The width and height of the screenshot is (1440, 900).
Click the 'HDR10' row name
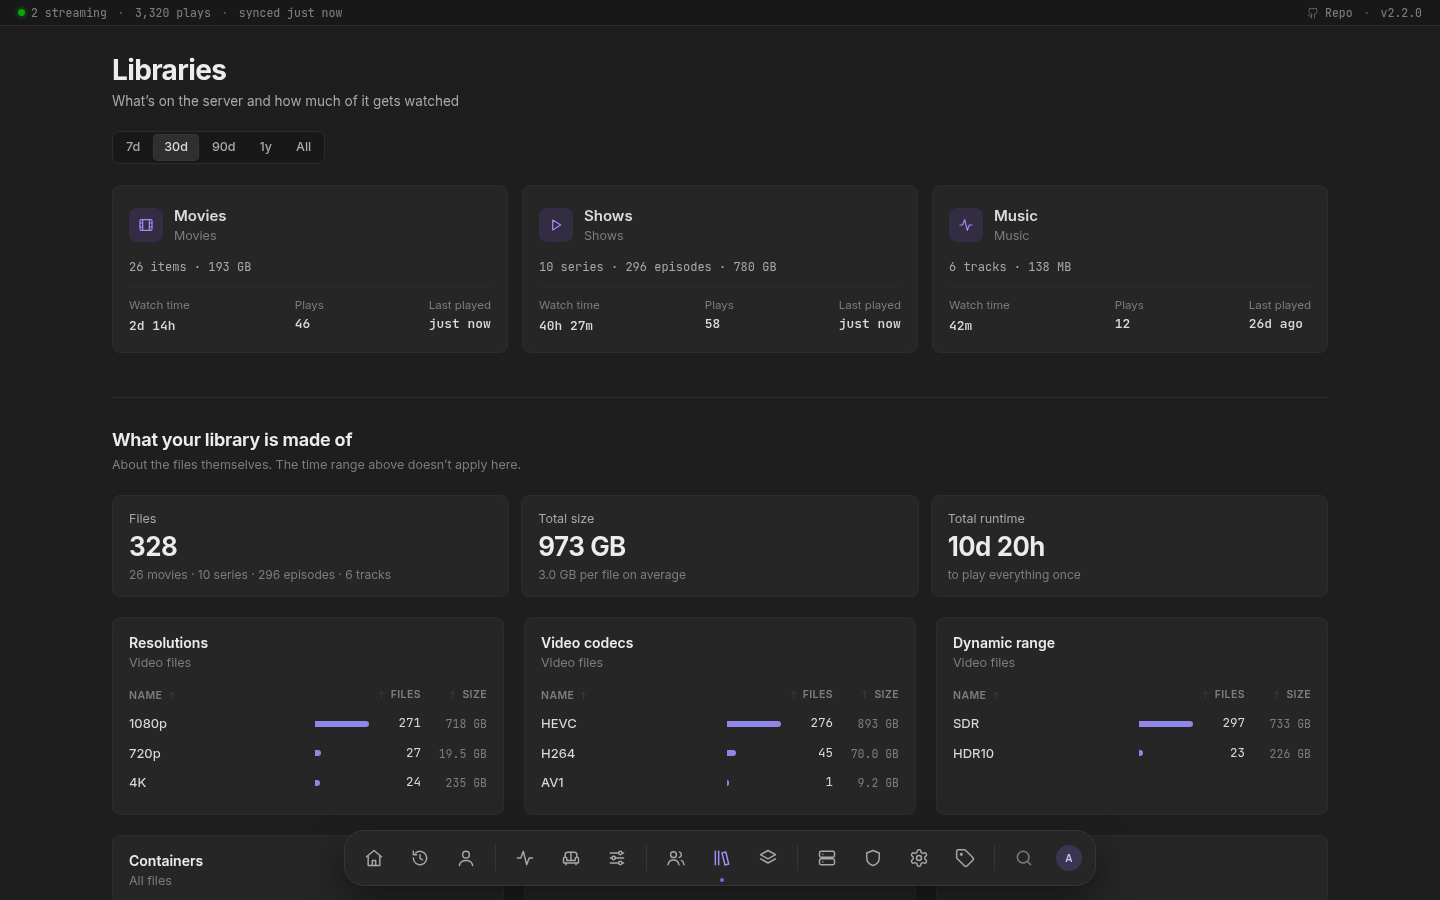pyautogui.click(x=973, y=754)
